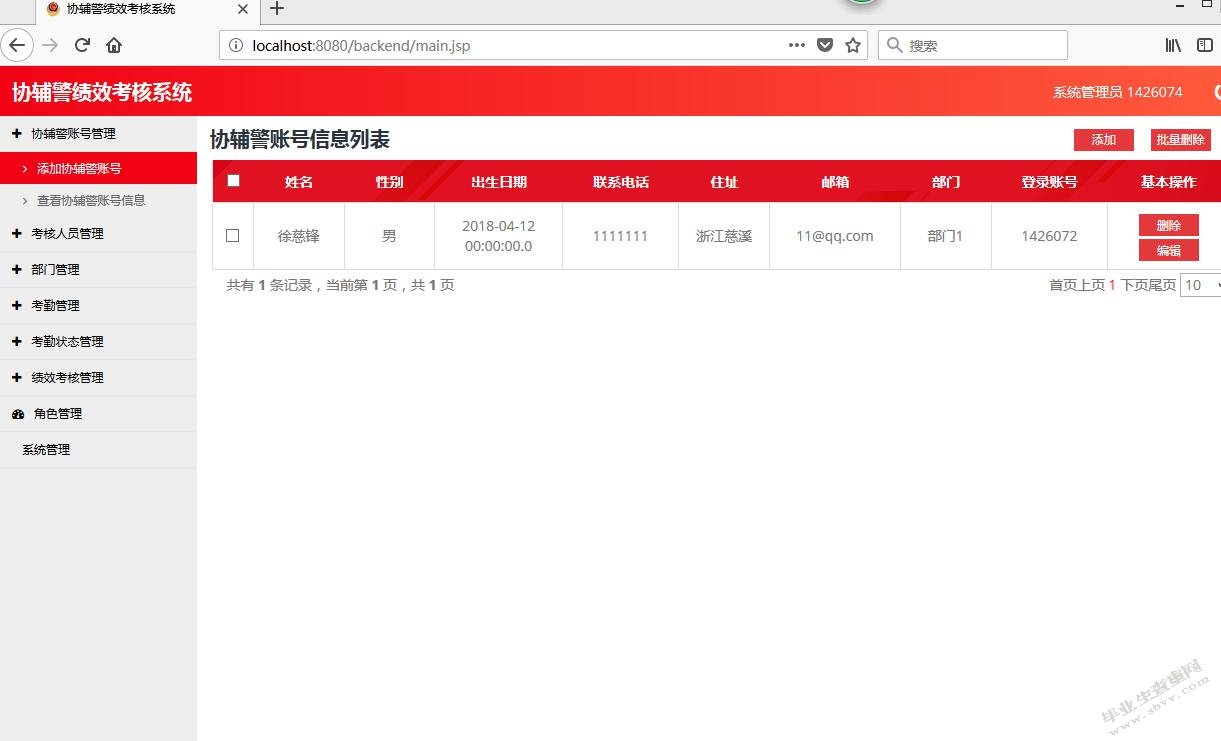
Task: Toggle the browser sidebar icon
Action: [1205, 45]
